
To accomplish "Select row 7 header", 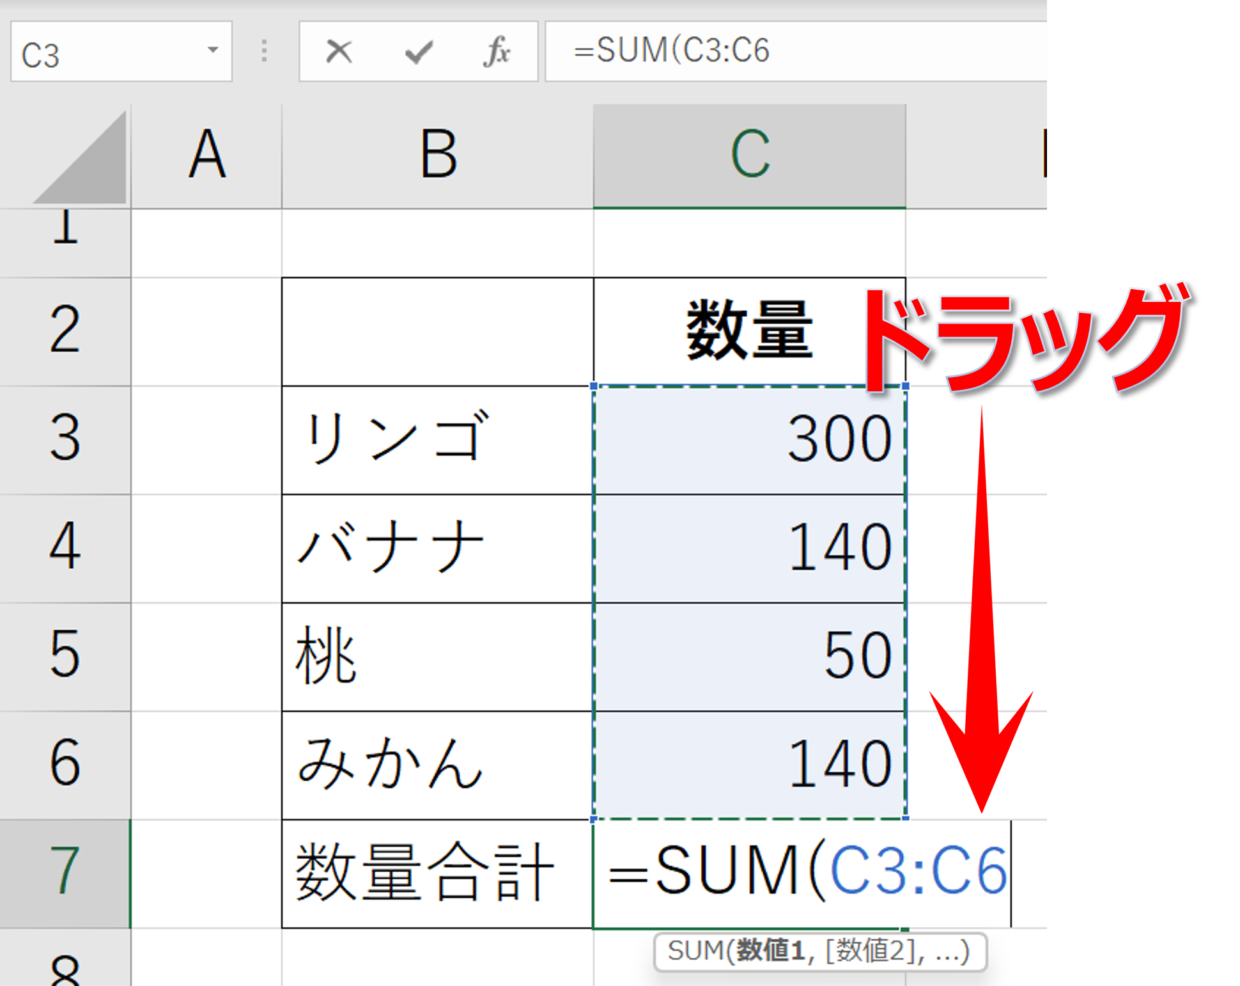I will coord(65,873).
